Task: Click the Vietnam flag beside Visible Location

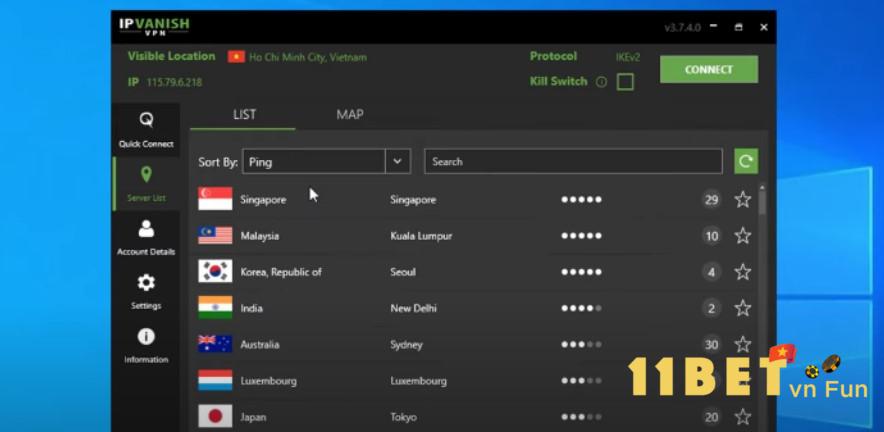Action: (236, 57)
